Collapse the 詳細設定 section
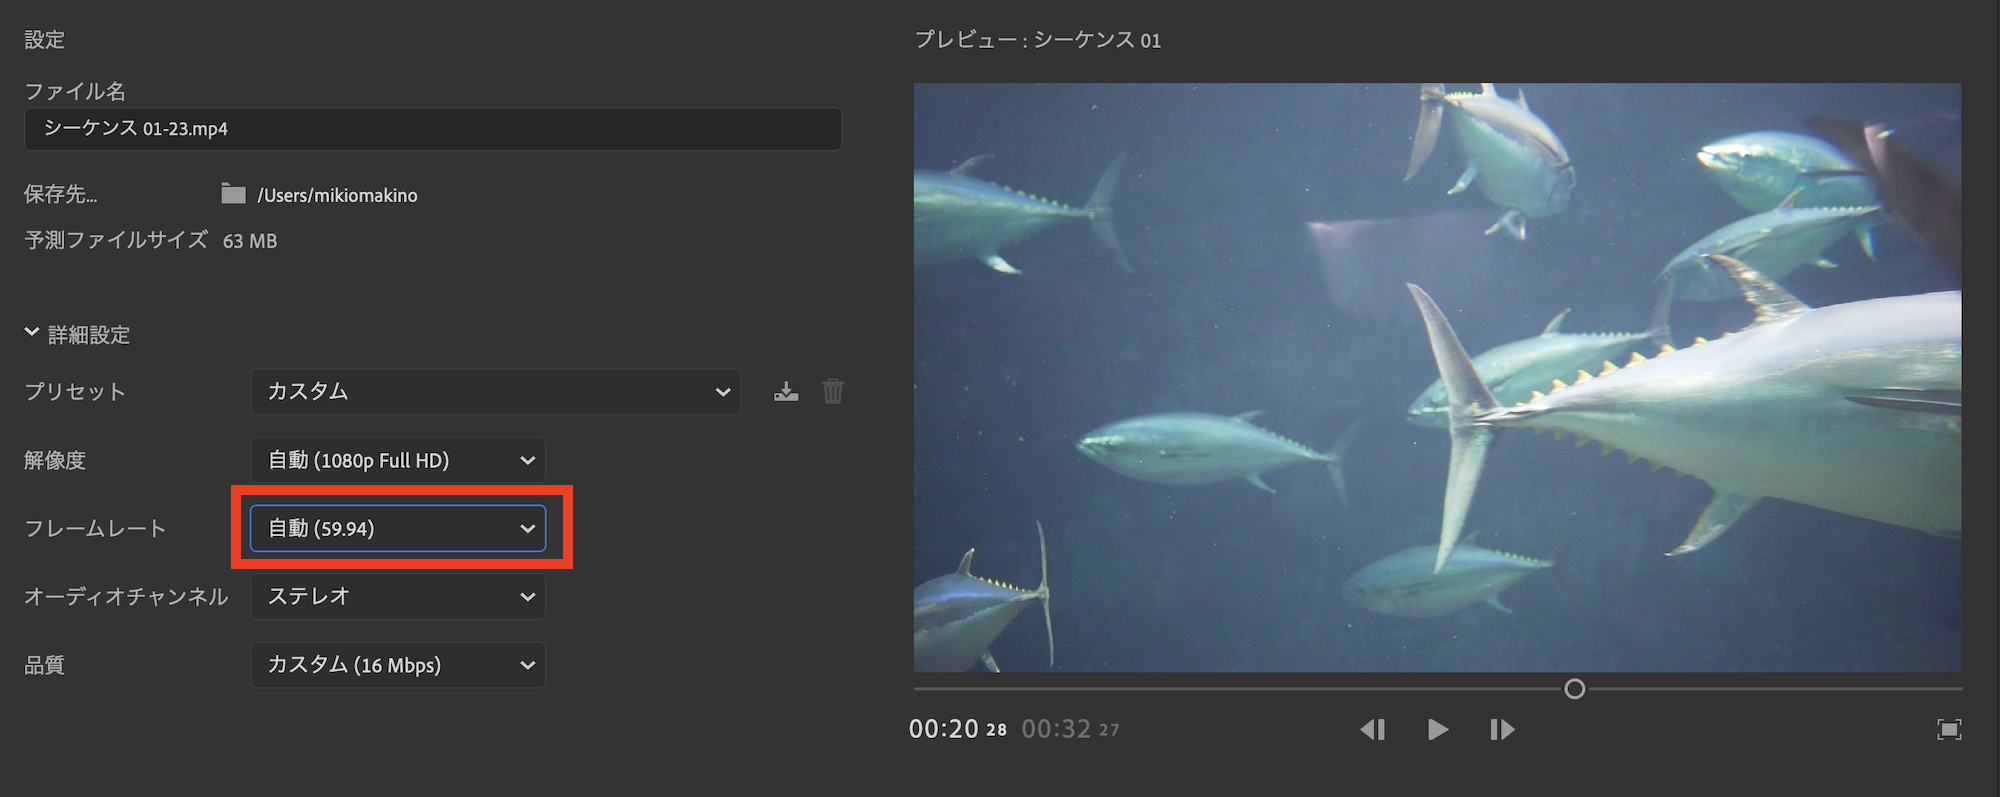2000x797 pixels. tap(32, 333)
